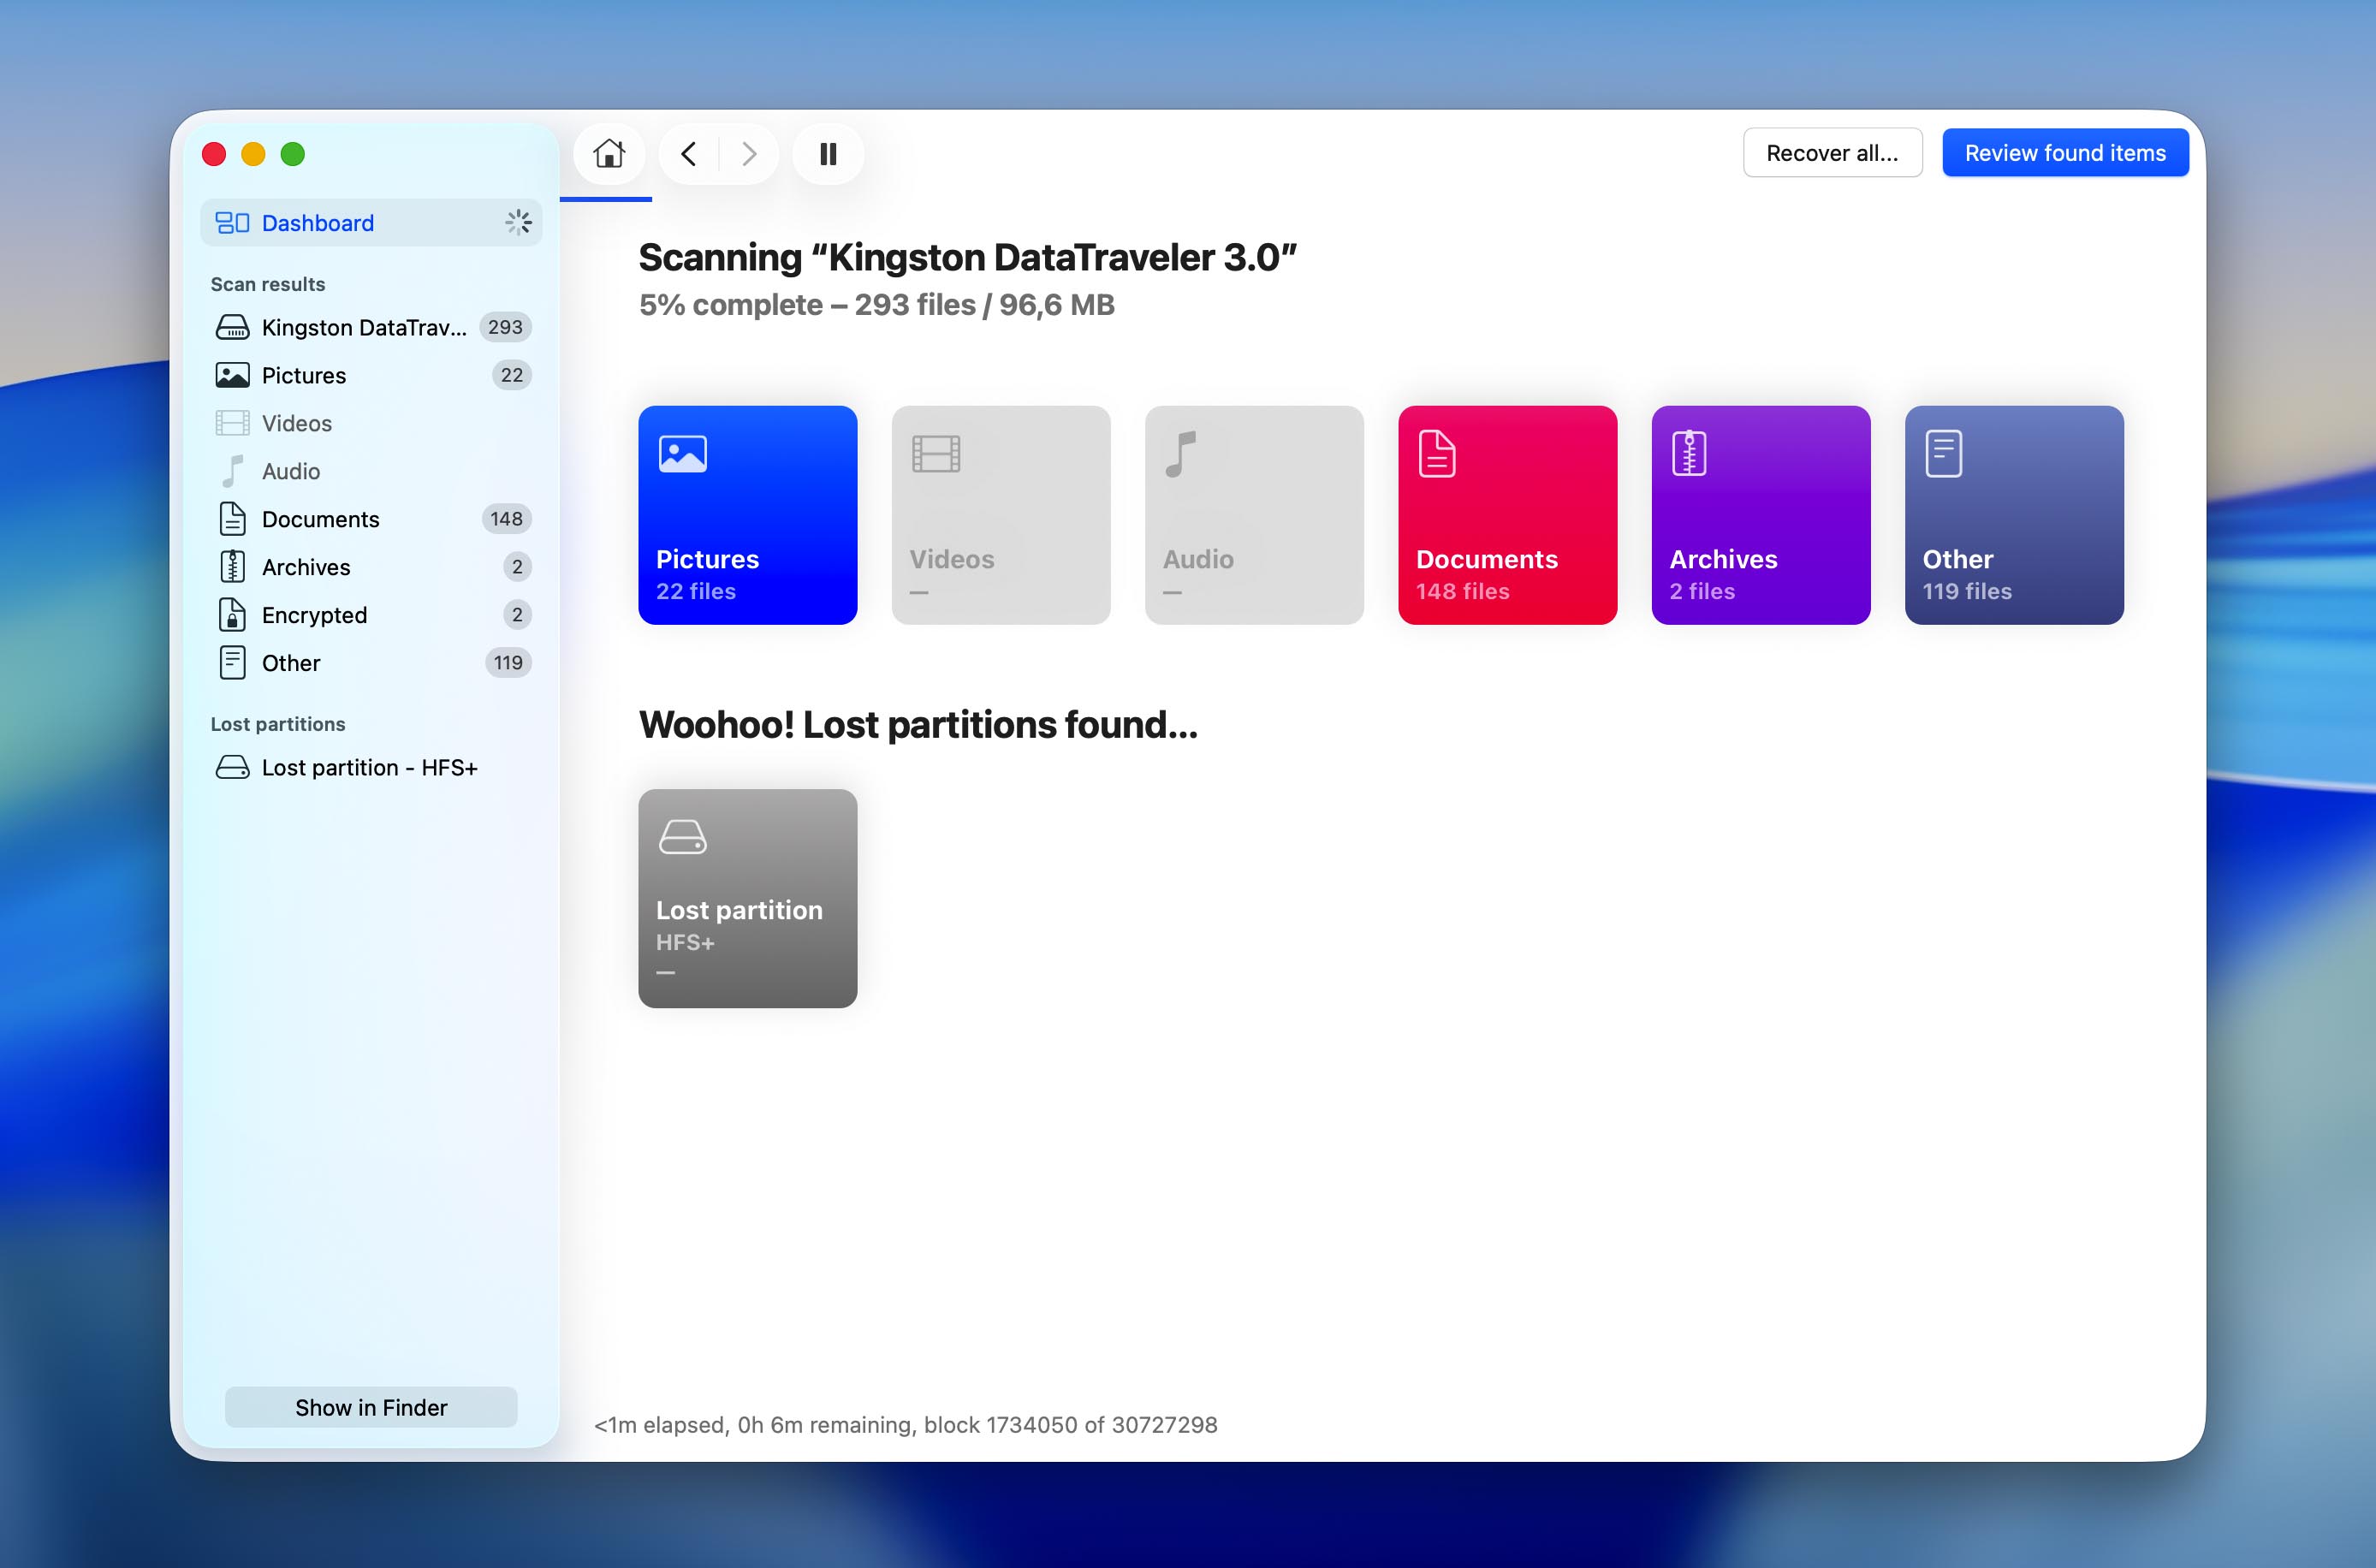This screenshot has width=2376, height=1568.
Task: Click the Documents page icon in sidebar
Action: click(233, 519)
